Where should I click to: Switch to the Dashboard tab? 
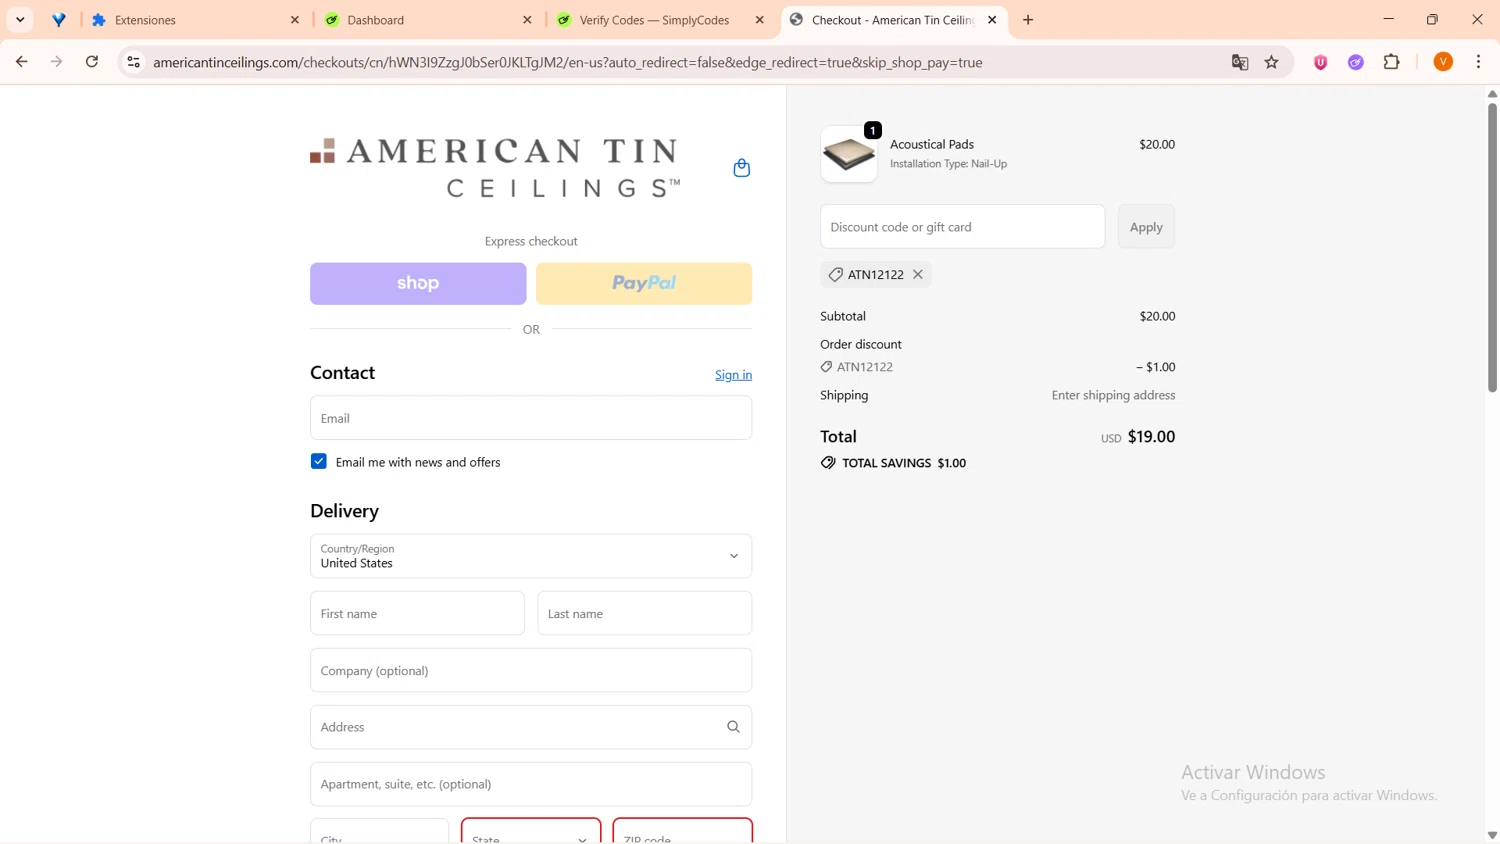point(430,20)
